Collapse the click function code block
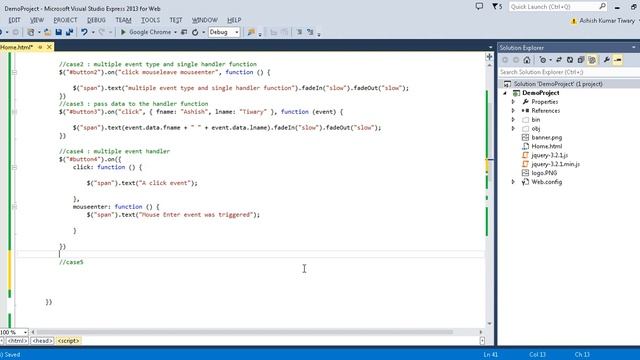The width and height of the screenshot is (640, 360). click(14, 167)
